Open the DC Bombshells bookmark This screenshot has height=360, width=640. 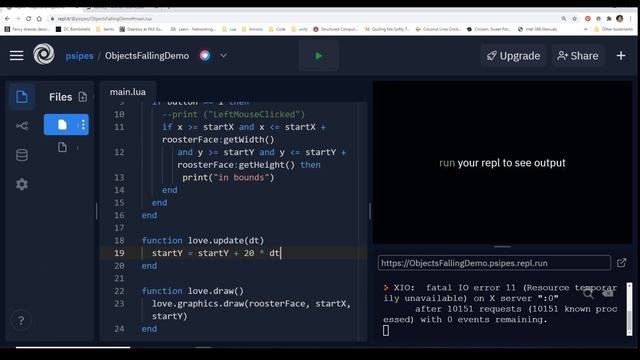click(73, 29)
